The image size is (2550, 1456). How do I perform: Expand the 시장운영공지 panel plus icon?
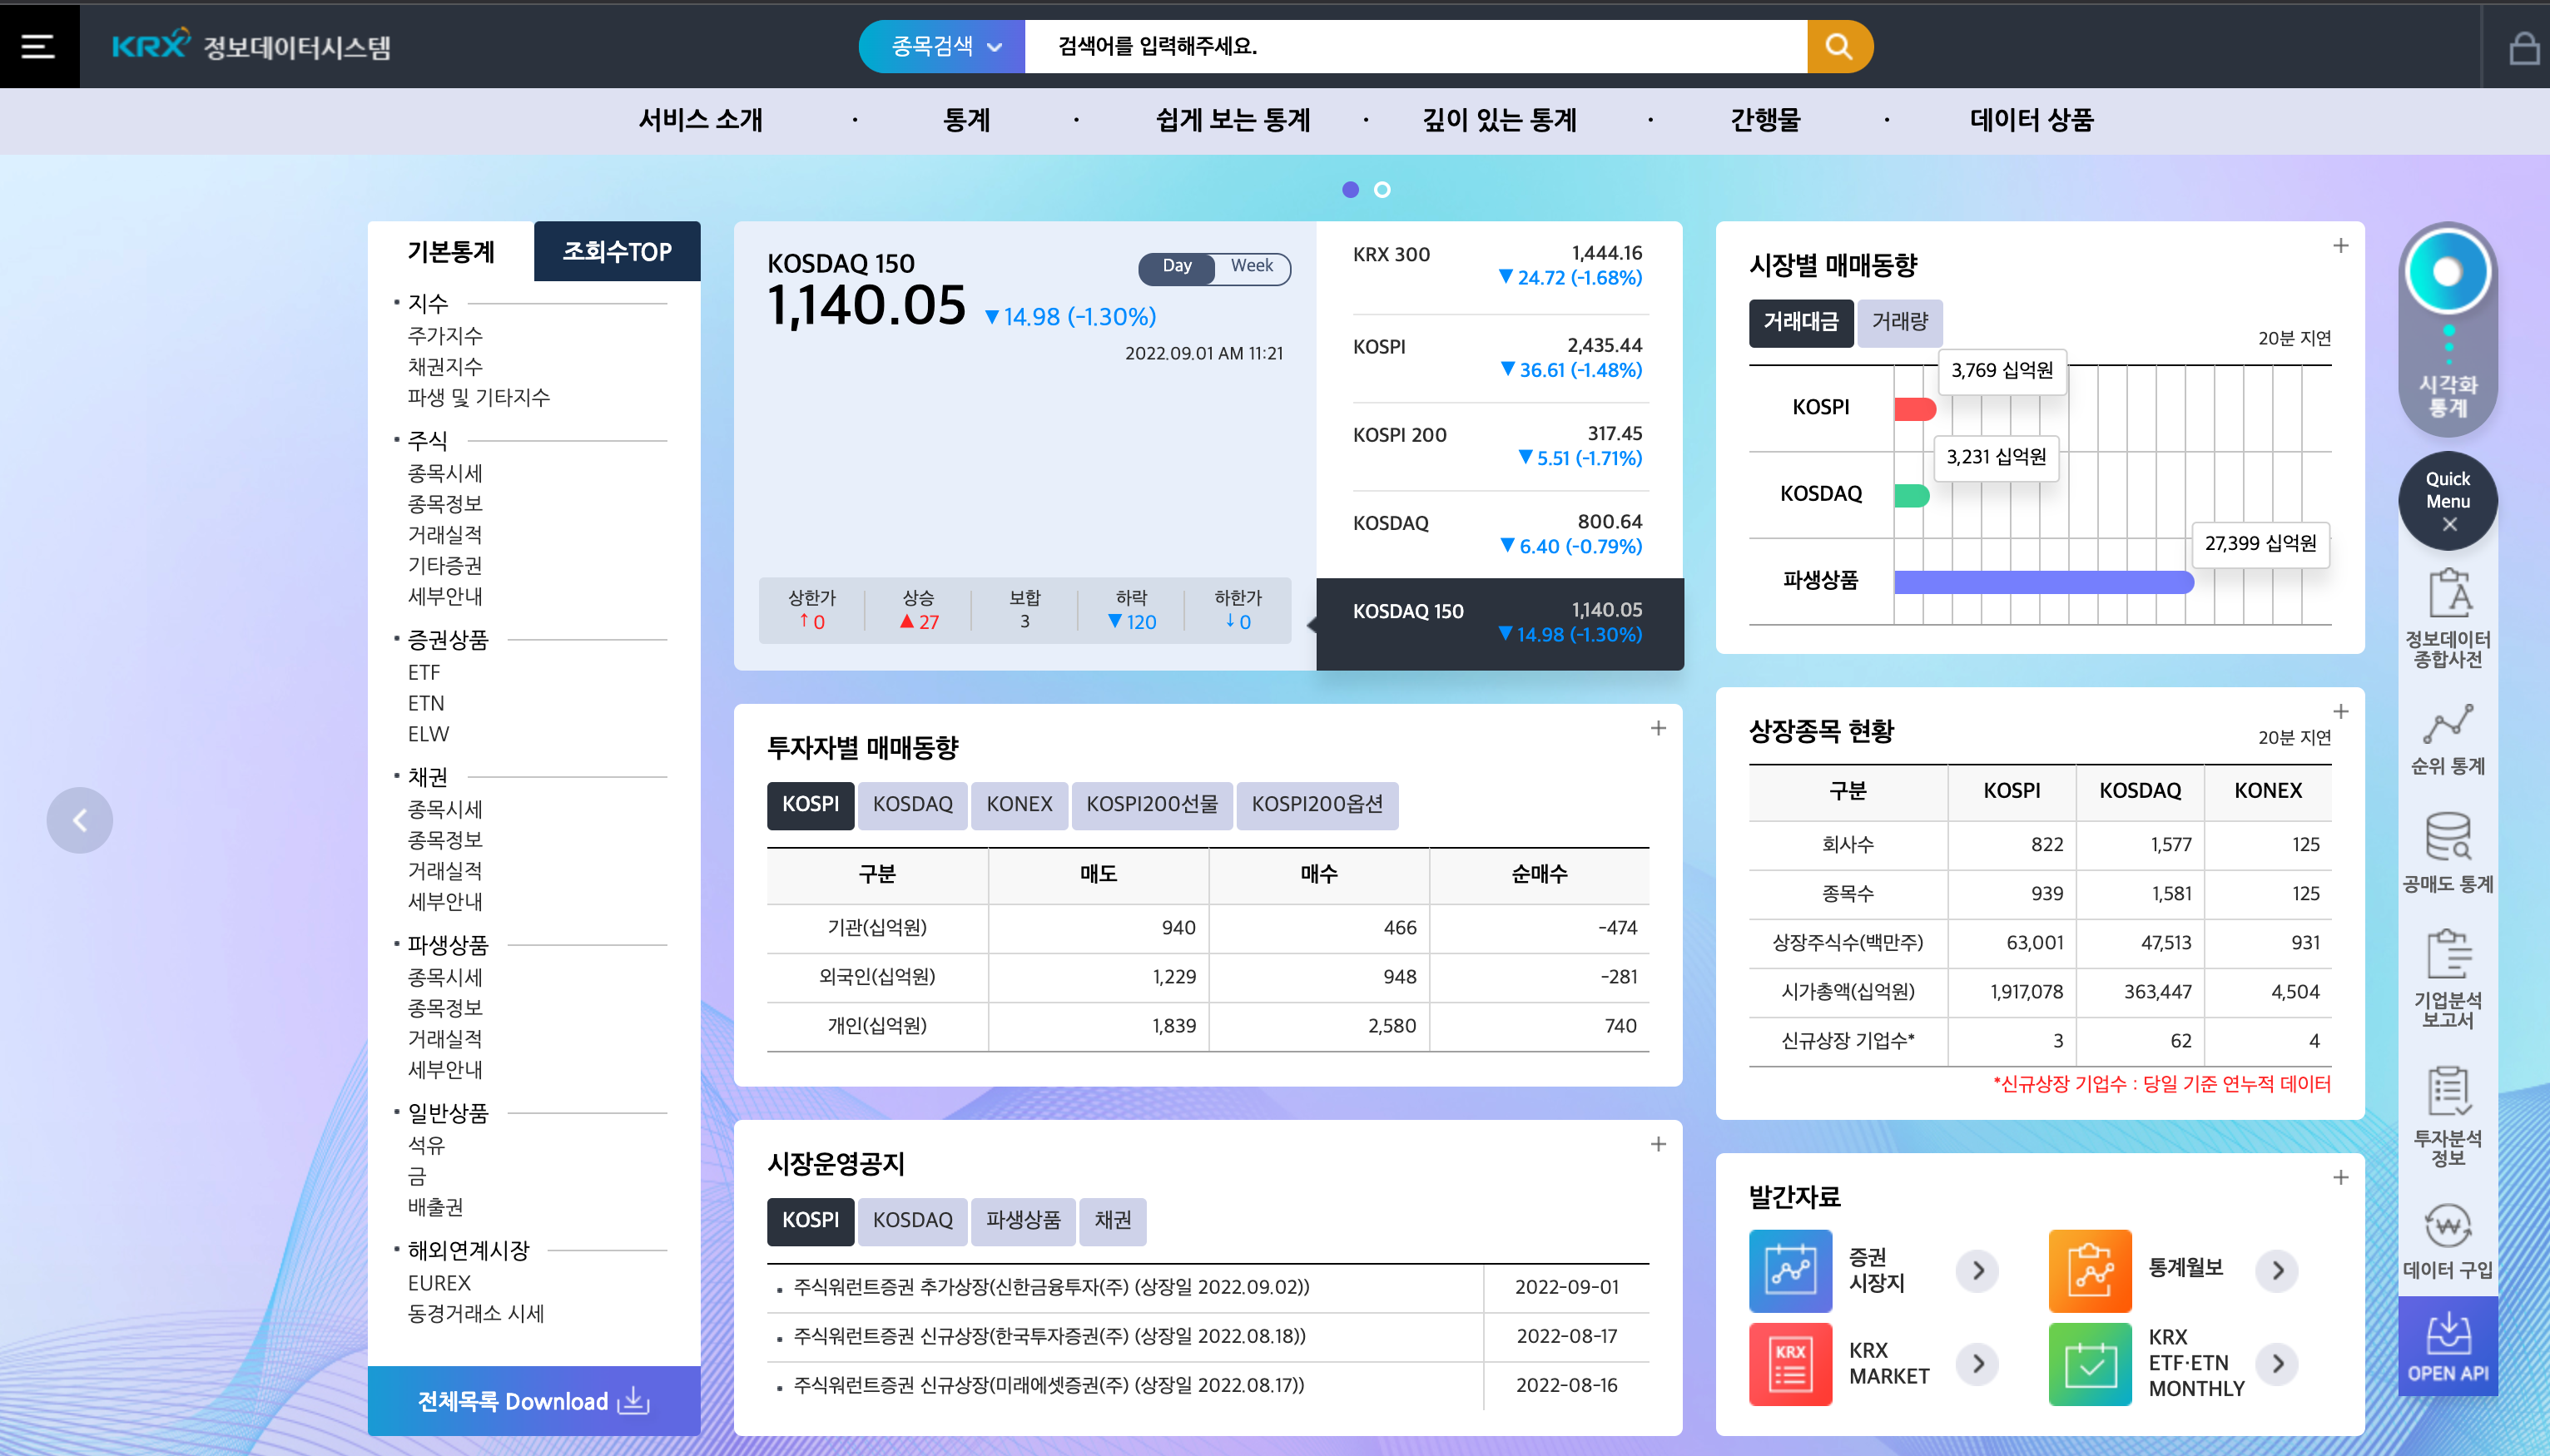[1658, 1145]
